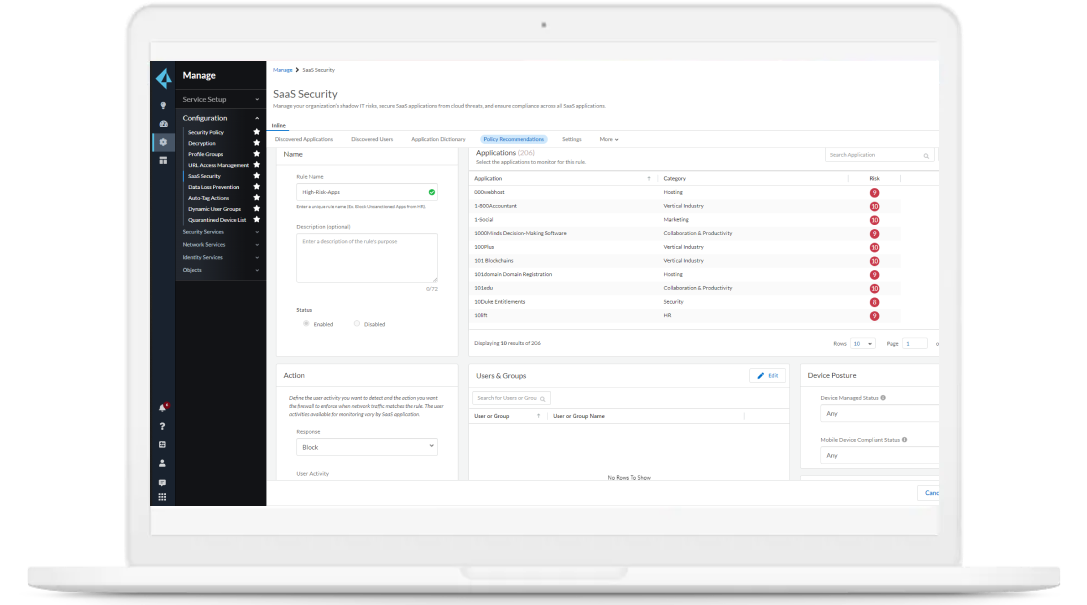The height and width of the screenshot is (605, 1087).
Task: Click the red risk score badge for 1-Social
Action: 875,219
